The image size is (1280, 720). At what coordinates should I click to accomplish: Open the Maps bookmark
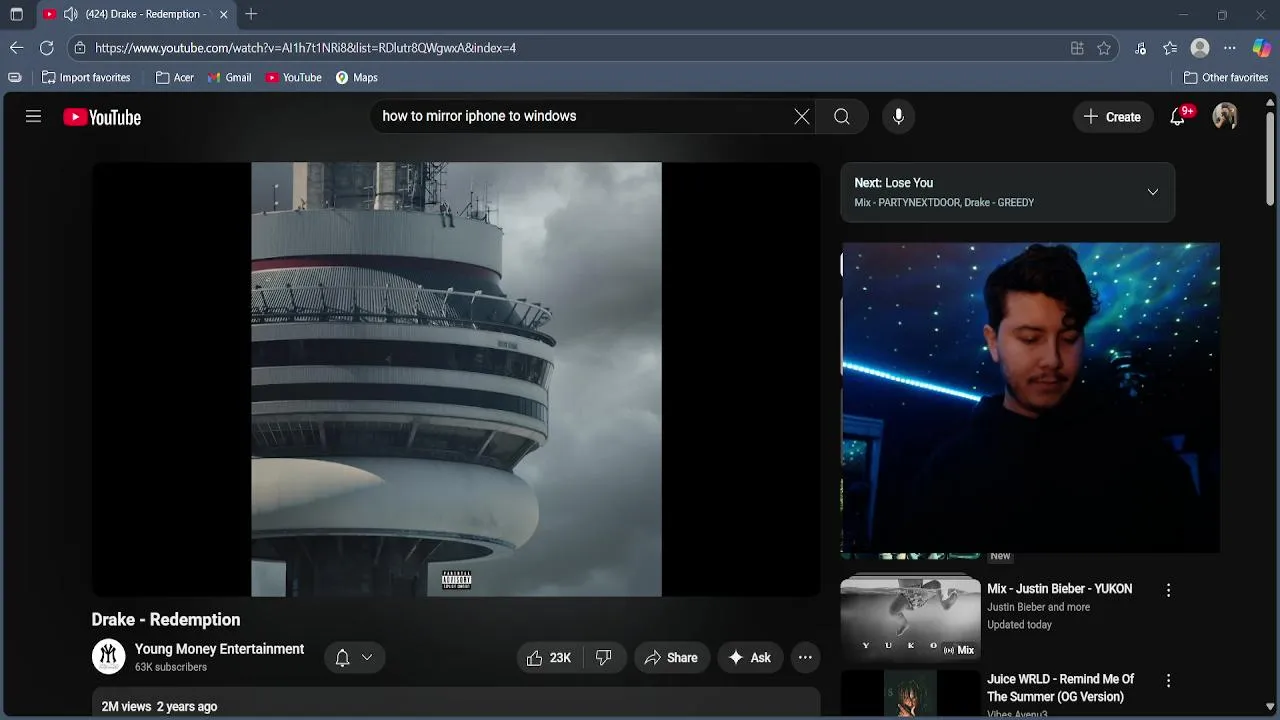pos(357,77)
